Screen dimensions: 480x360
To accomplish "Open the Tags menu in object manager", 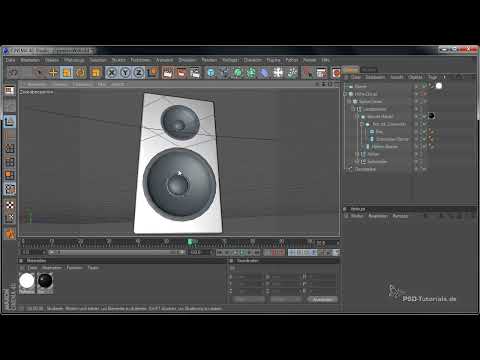I will (x=433, y=77).
